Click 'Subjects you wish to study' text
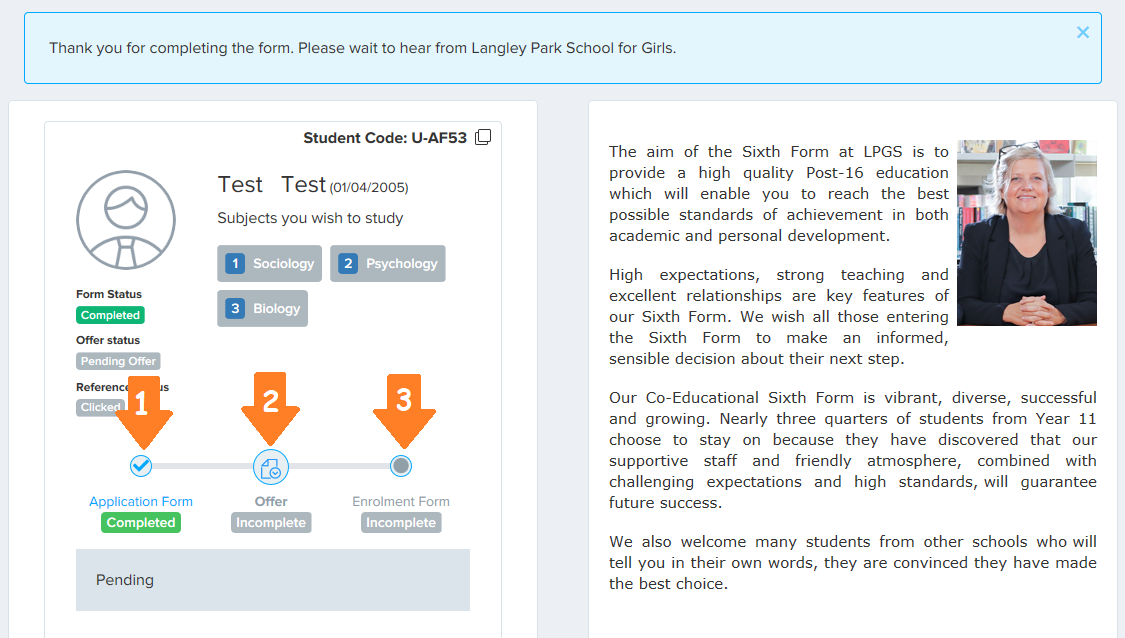The image size is (1125, 638). [x=311, y=218]
